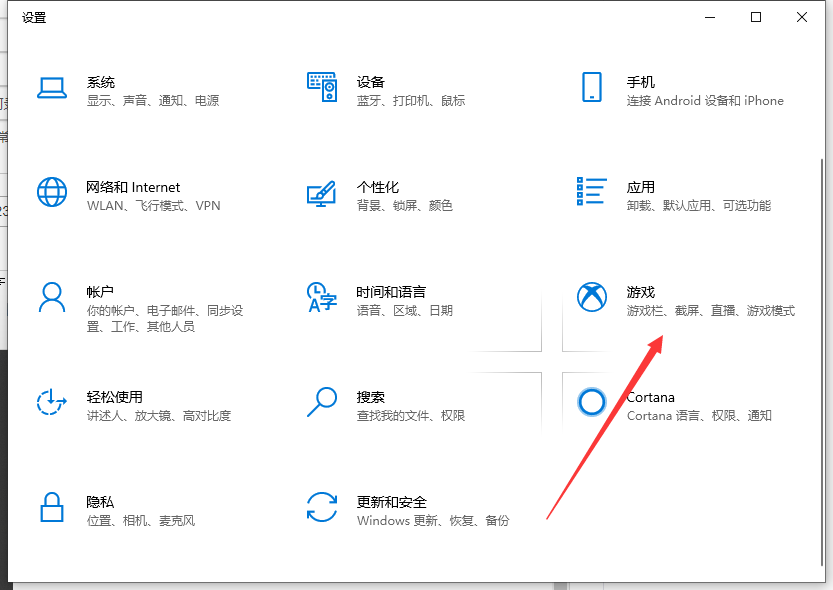
Task: Go to 网络和 Internet settings label
Action: click(x=133, y=187)
